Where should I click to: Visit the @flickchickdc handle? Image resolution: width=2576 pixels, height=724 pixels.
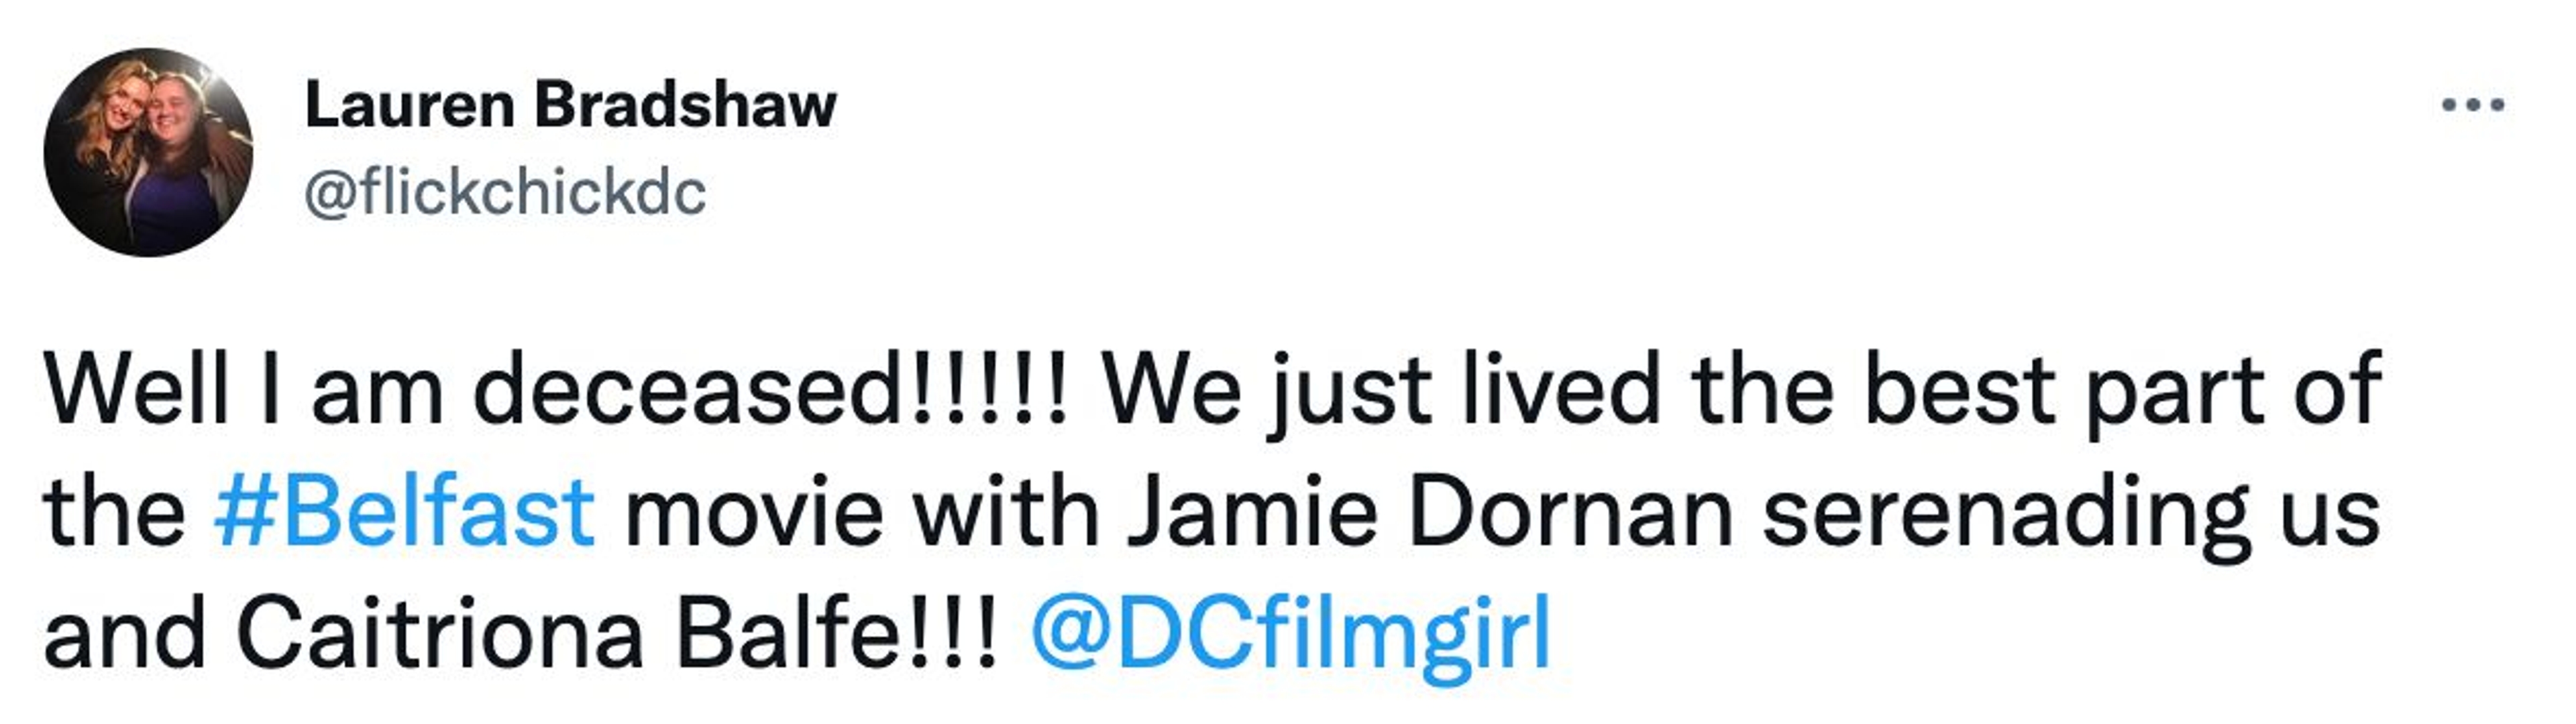coord(505,192)
